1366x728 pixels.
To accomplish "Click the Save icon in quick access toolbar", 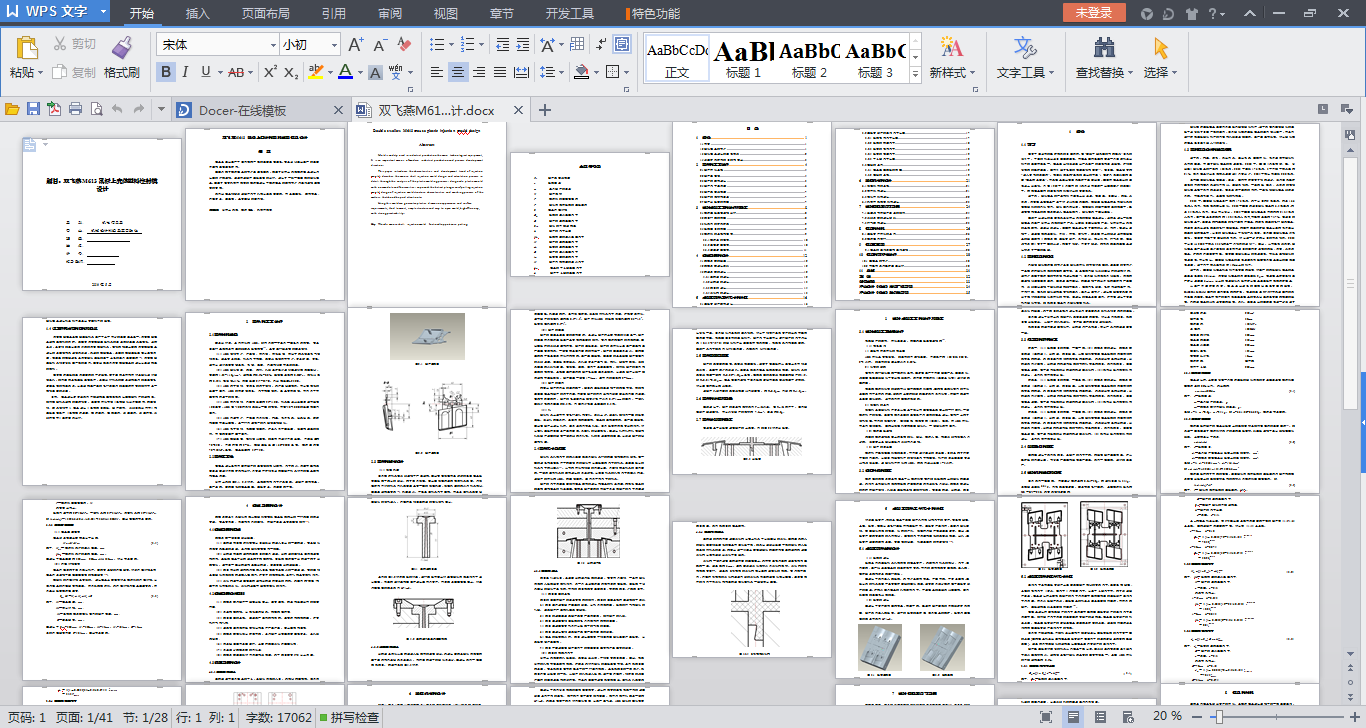I will pos(33,109).
